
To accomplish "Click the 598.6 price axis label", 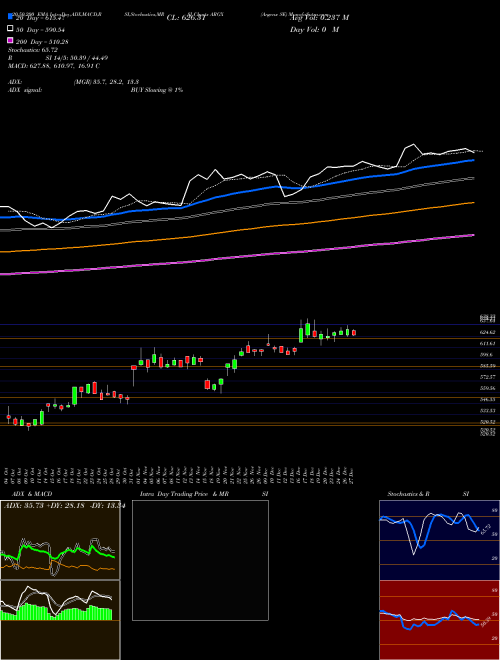I will (x=487, y=354).
